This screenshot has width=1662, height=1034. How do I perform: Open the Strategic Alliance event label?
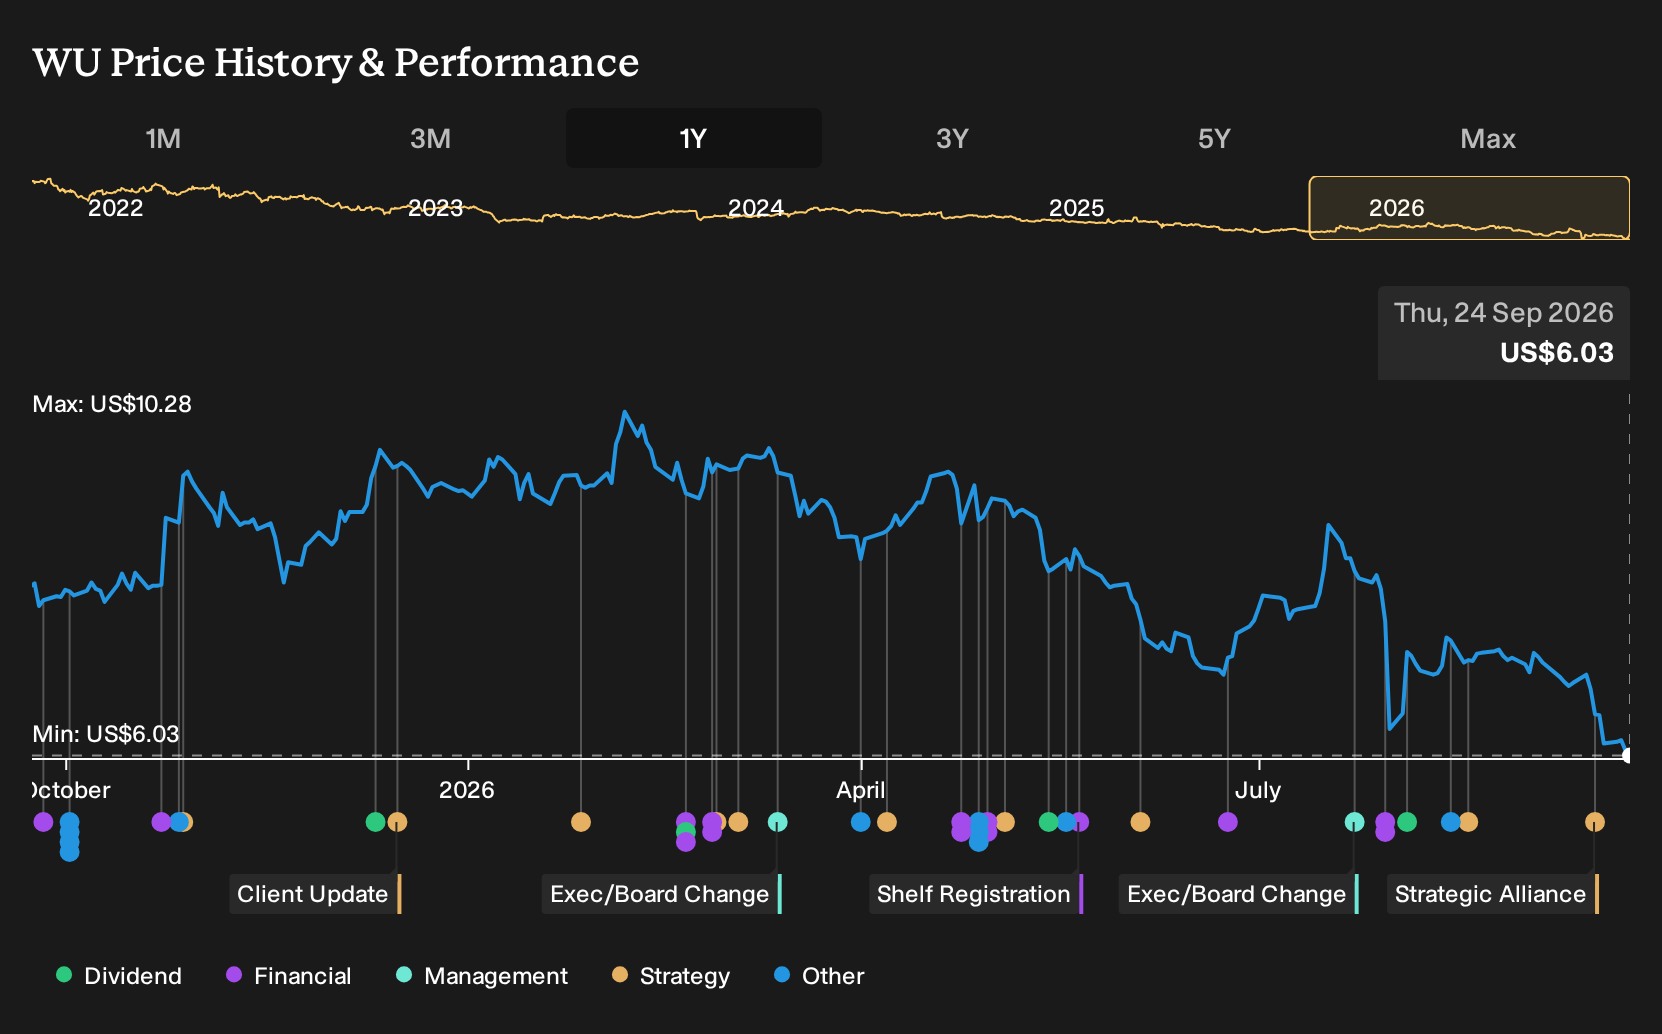pos(1491,894)
